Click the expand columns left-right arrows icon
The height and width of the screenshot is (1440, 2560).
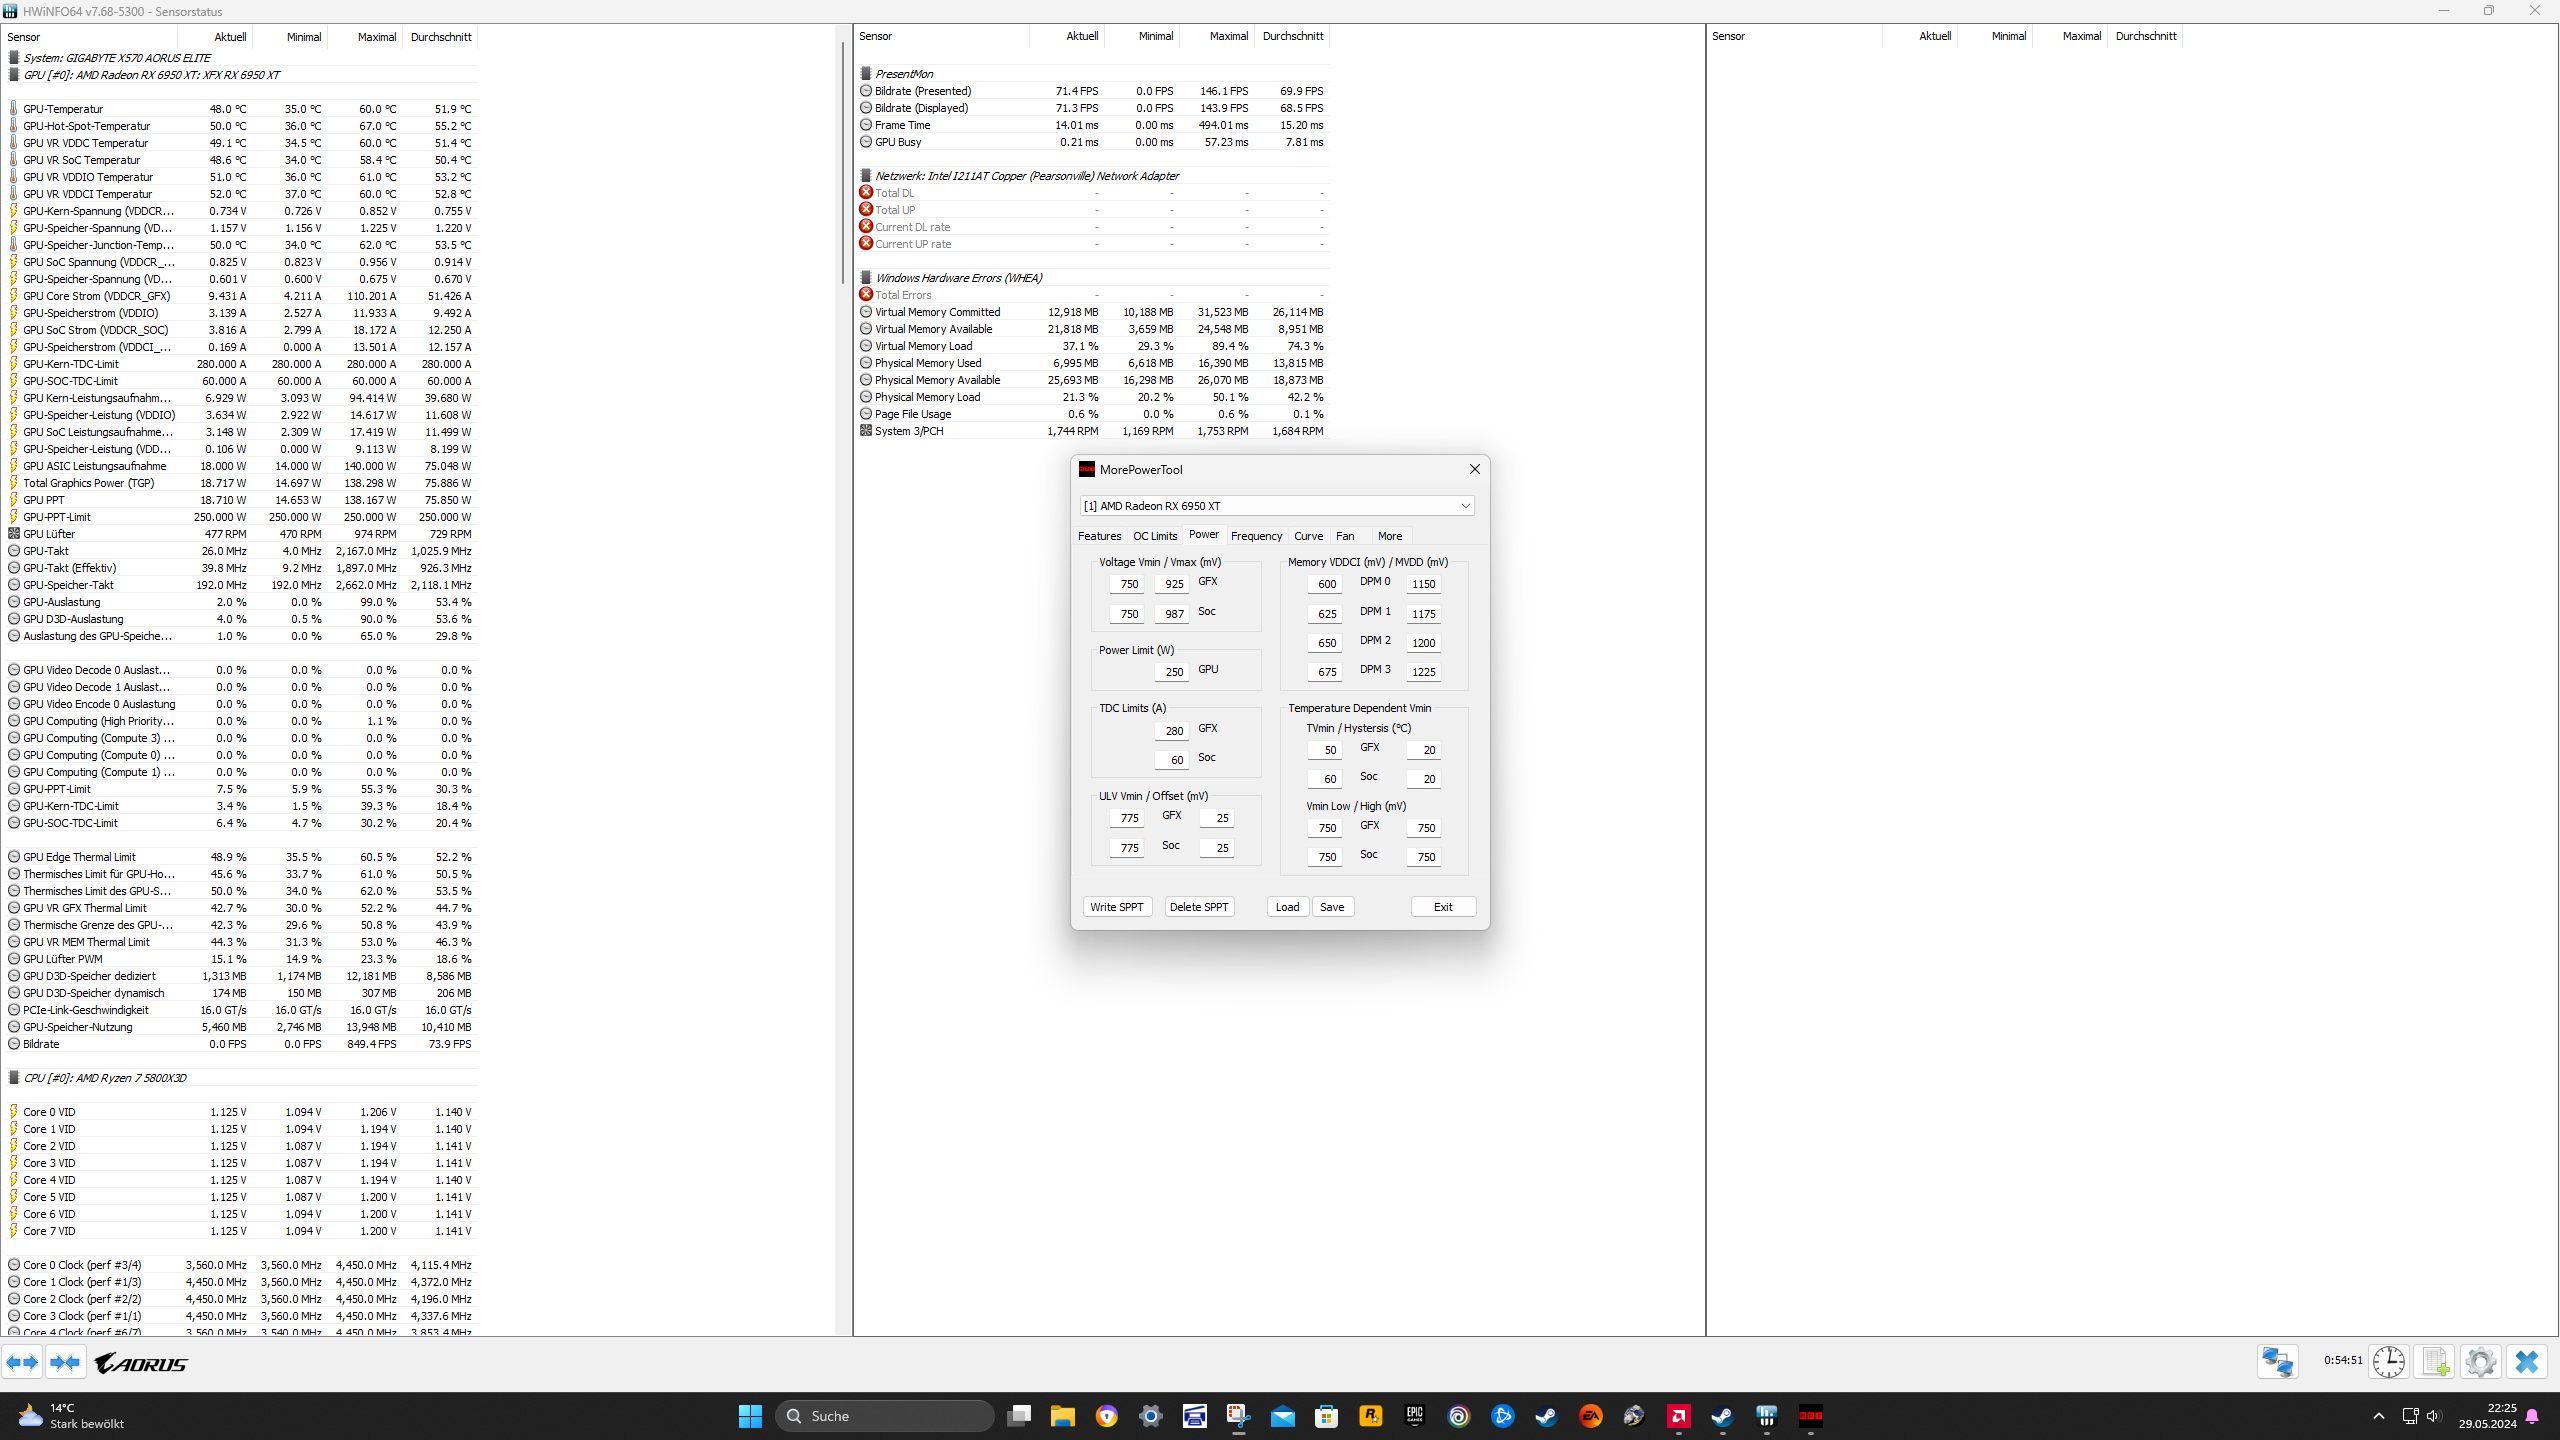tap(22, 1362)
